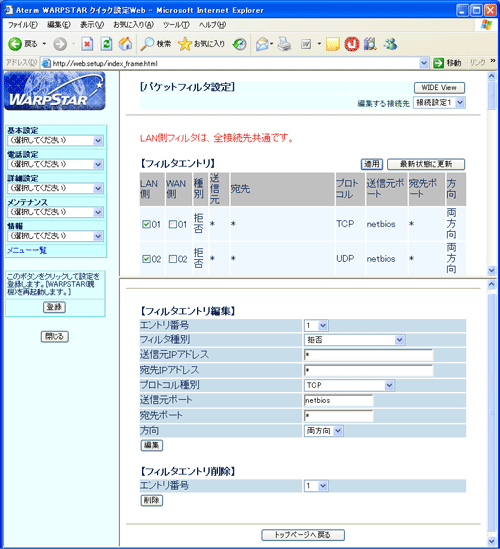Click the lower frame vertical scrollbar

[x=492, y=413]
